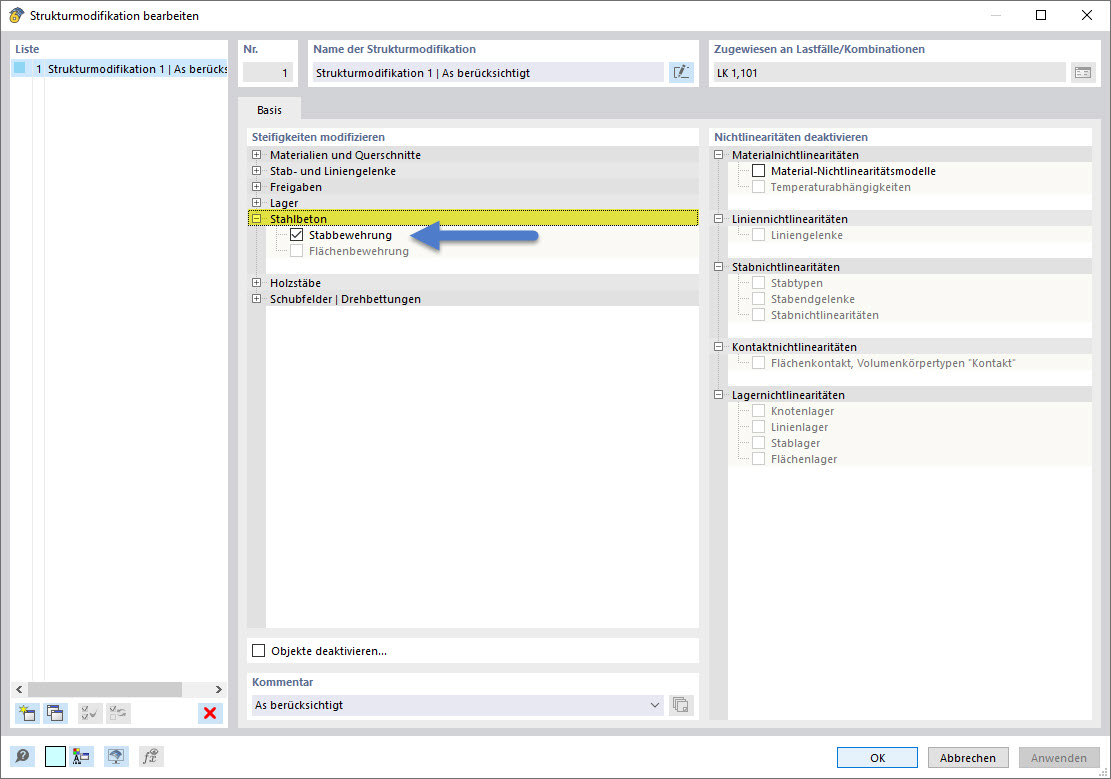
Task: Open help with the question mark icon
Action: (20, 756)
